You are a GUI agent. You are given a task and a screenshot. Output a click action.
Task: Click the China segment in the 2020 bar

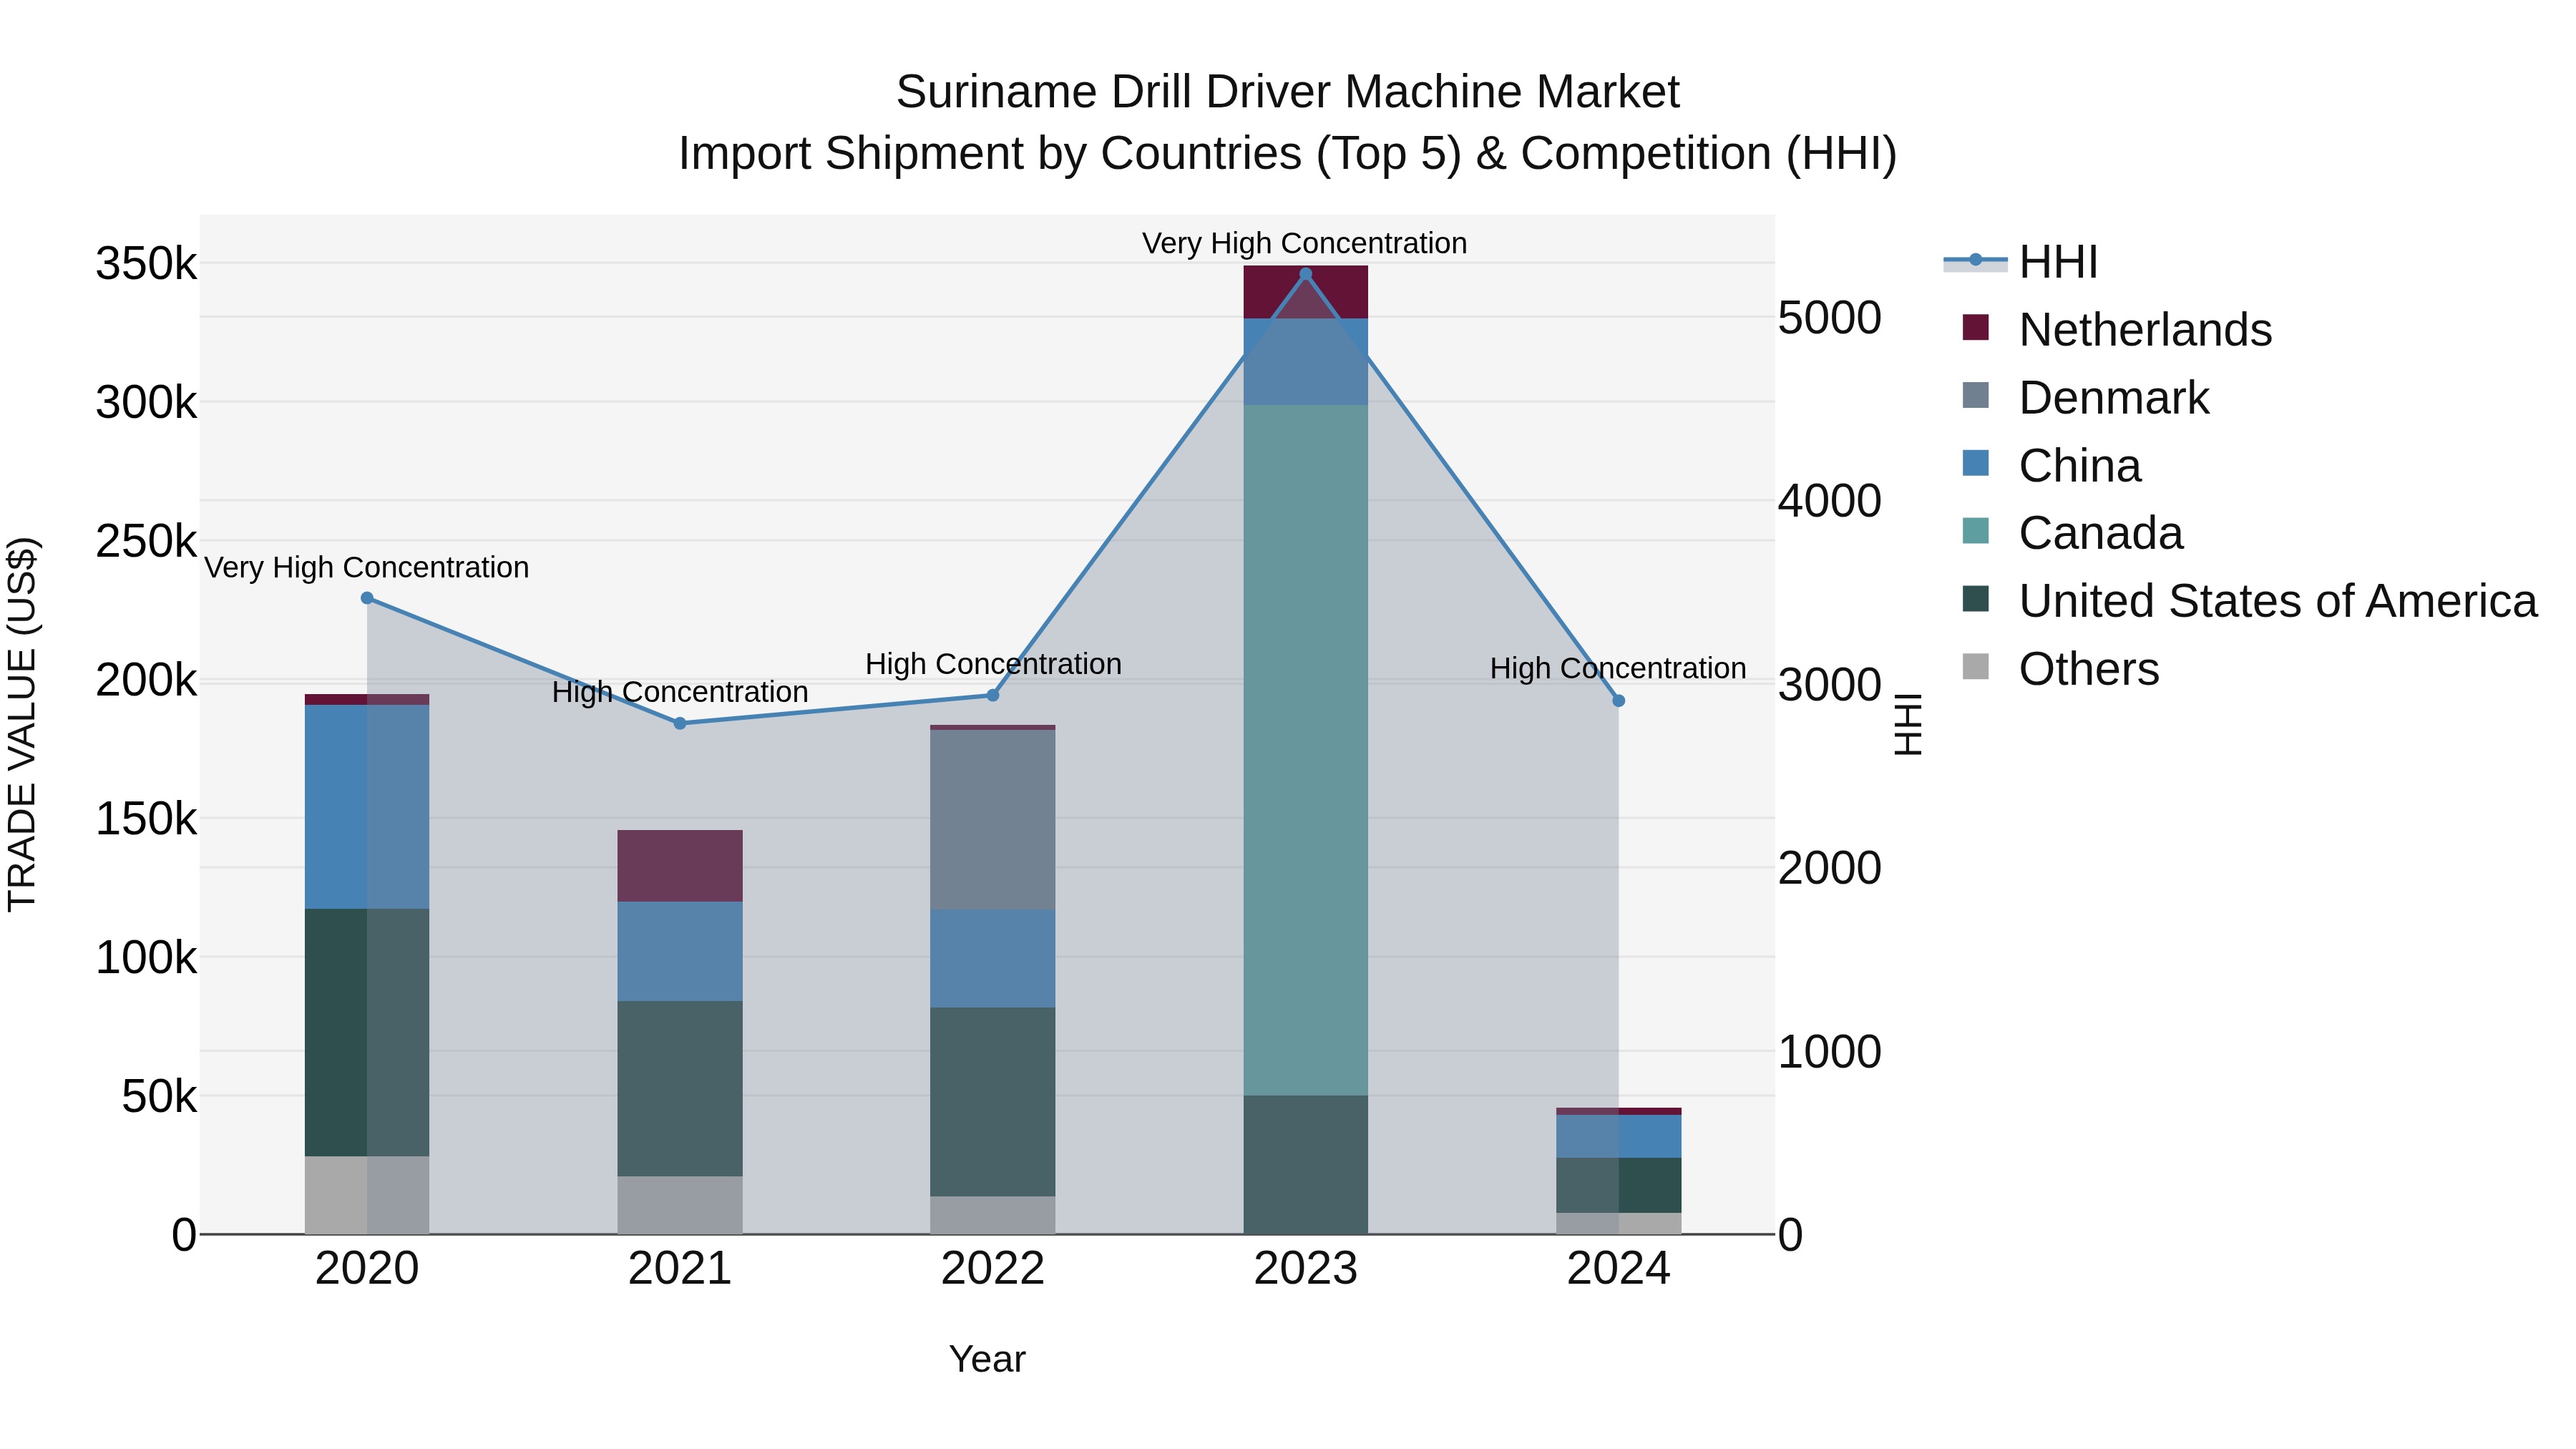[367, 807]
